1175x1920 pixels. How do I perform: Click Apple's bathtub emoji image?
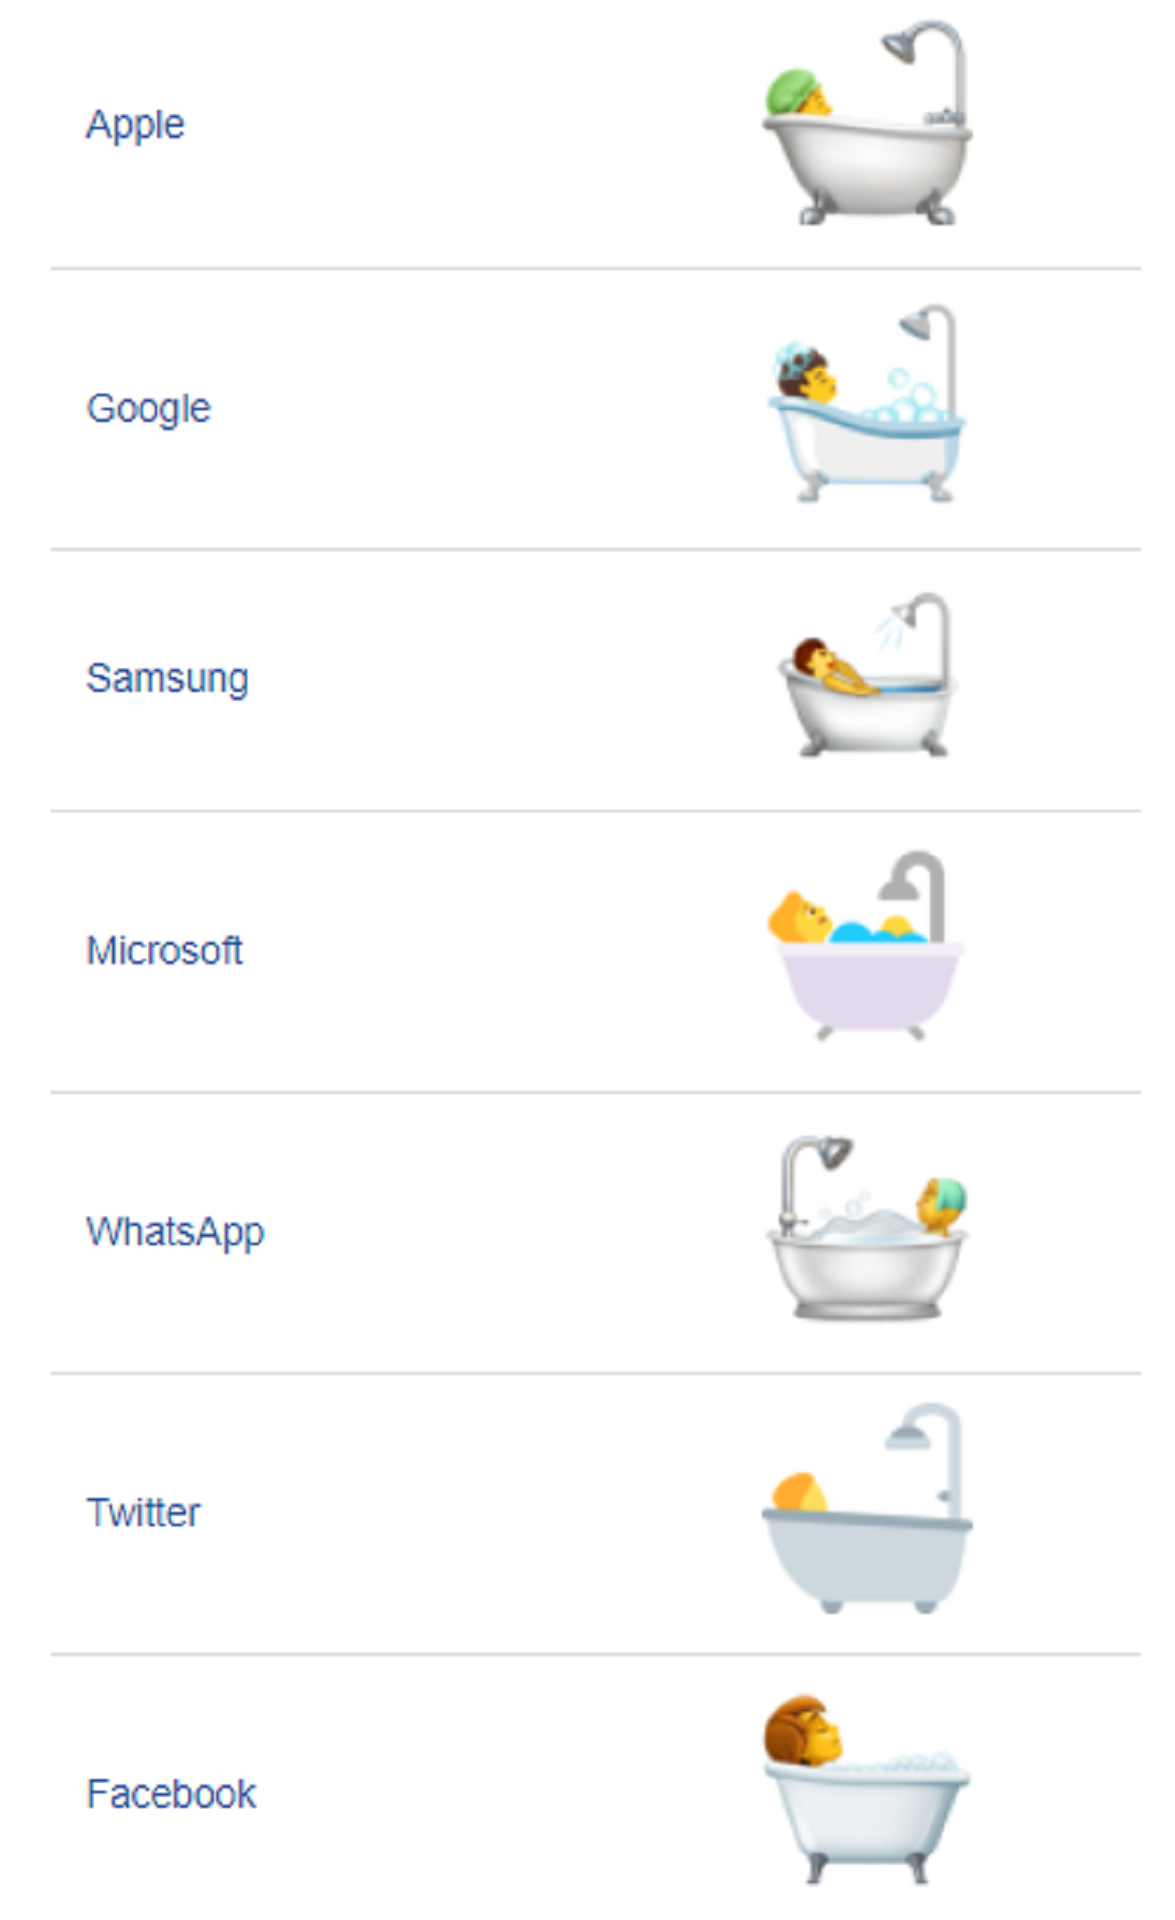pyautogui.click(x=867, y=123)
